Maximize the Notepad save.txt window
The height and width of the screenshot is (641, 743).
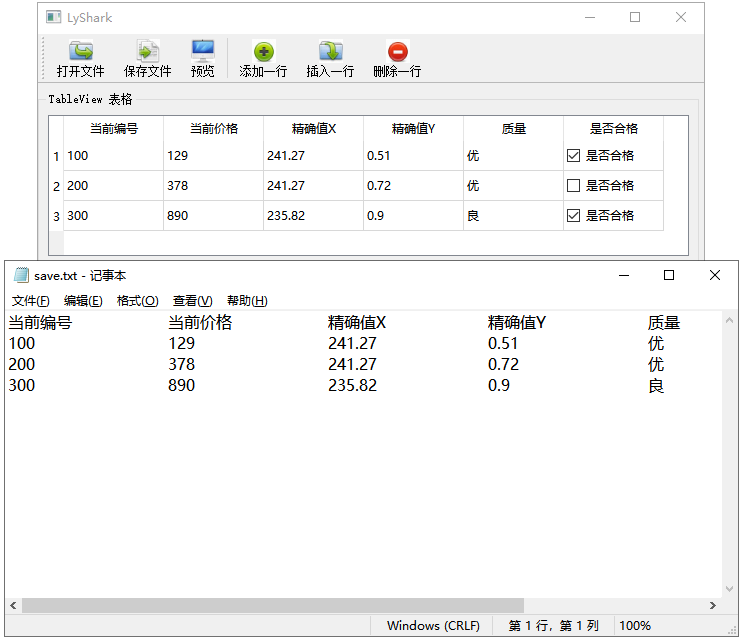(669, 276)
